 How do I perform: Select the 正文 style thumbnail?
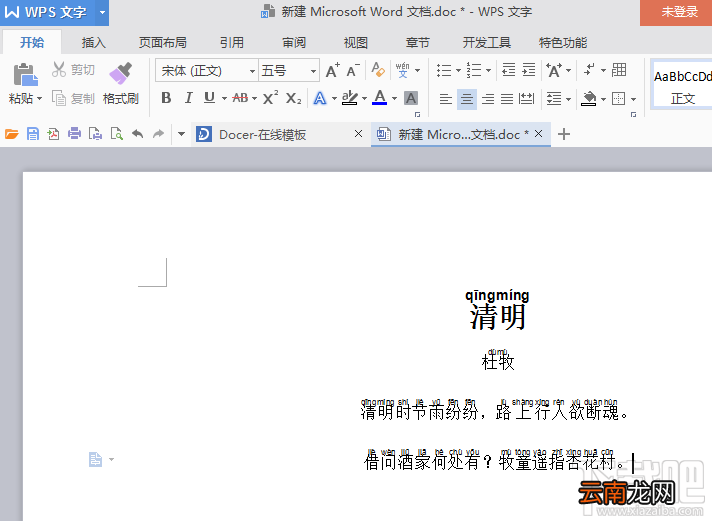tap(682, 84)
